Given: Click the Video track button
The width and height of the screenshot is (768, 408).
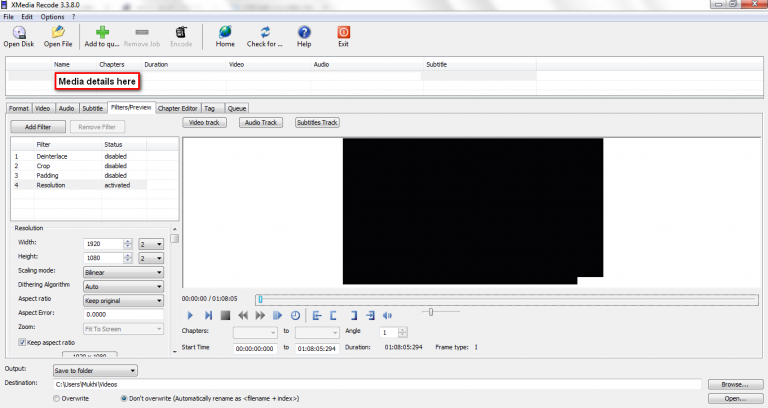Looking at the screenshot, I should click(204, 122).
